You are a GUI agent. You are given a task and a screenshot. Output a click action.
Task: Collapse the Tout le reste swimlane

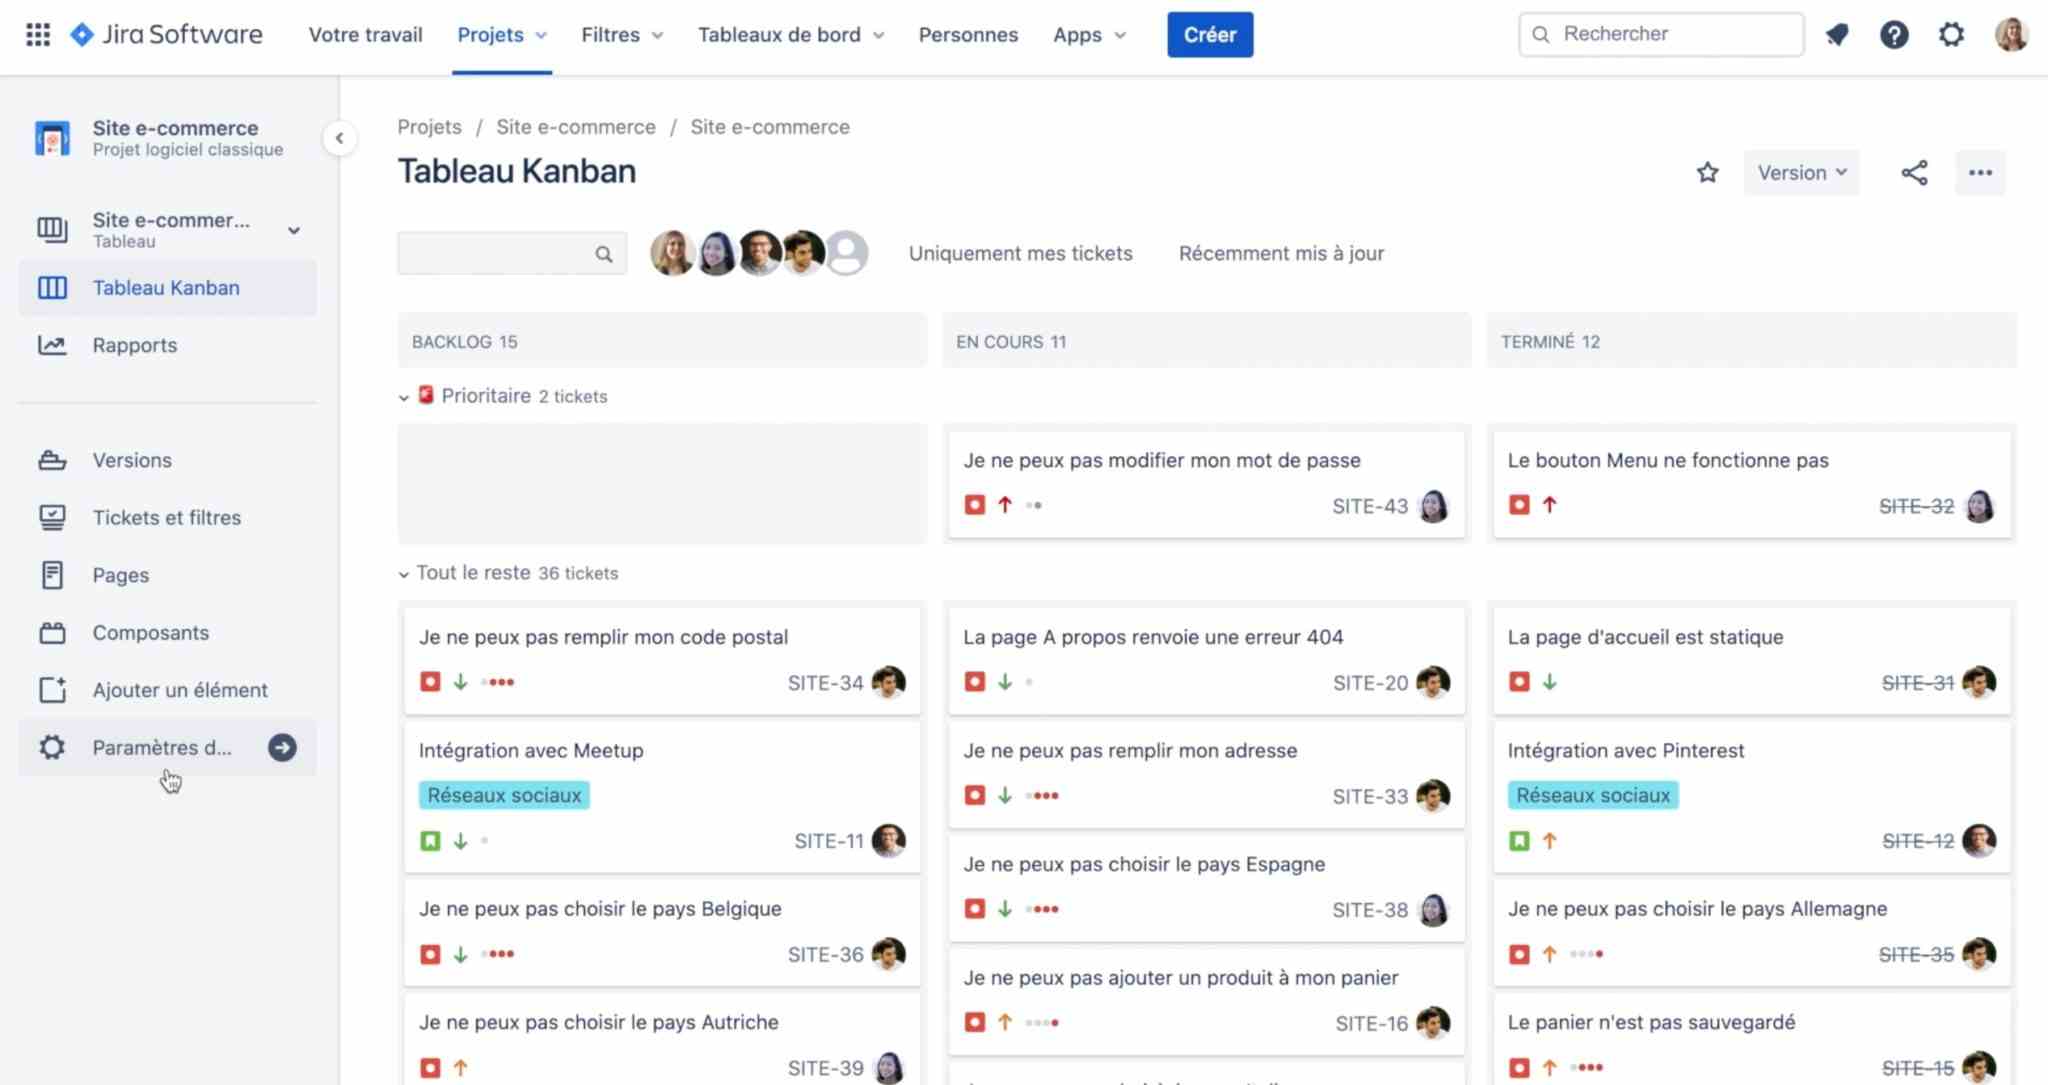click(403, 574)
